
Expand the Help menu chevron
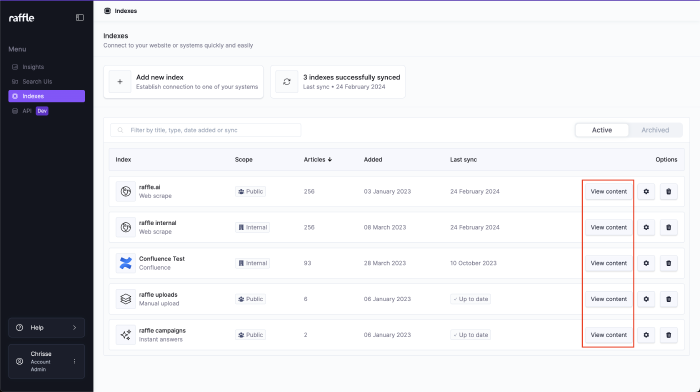click(75, 328)
